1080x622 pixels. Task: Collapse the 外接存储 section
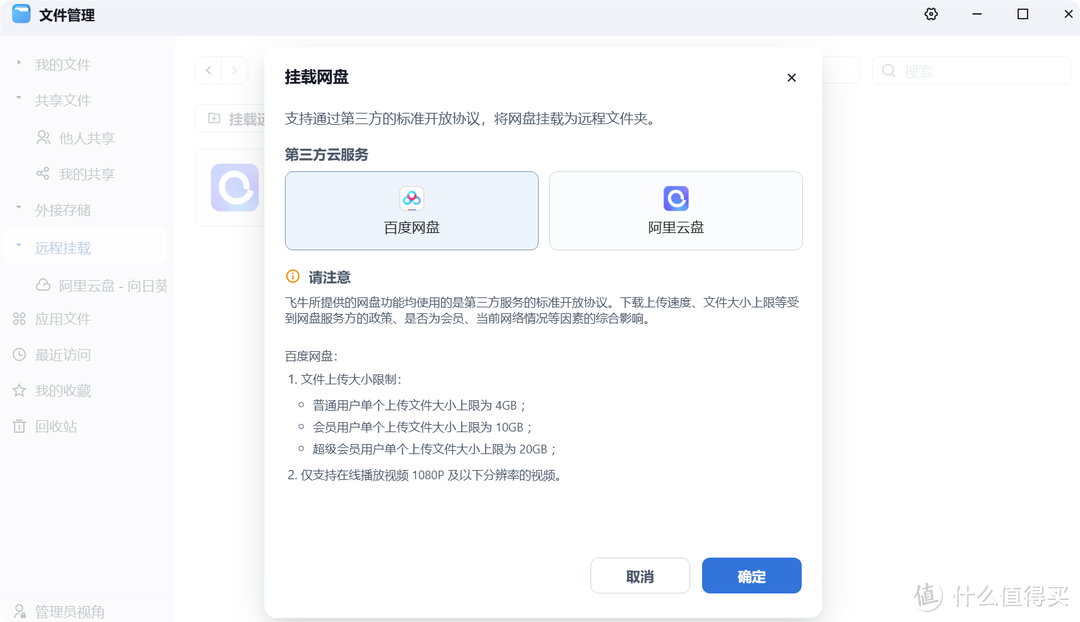coord(19,210)
